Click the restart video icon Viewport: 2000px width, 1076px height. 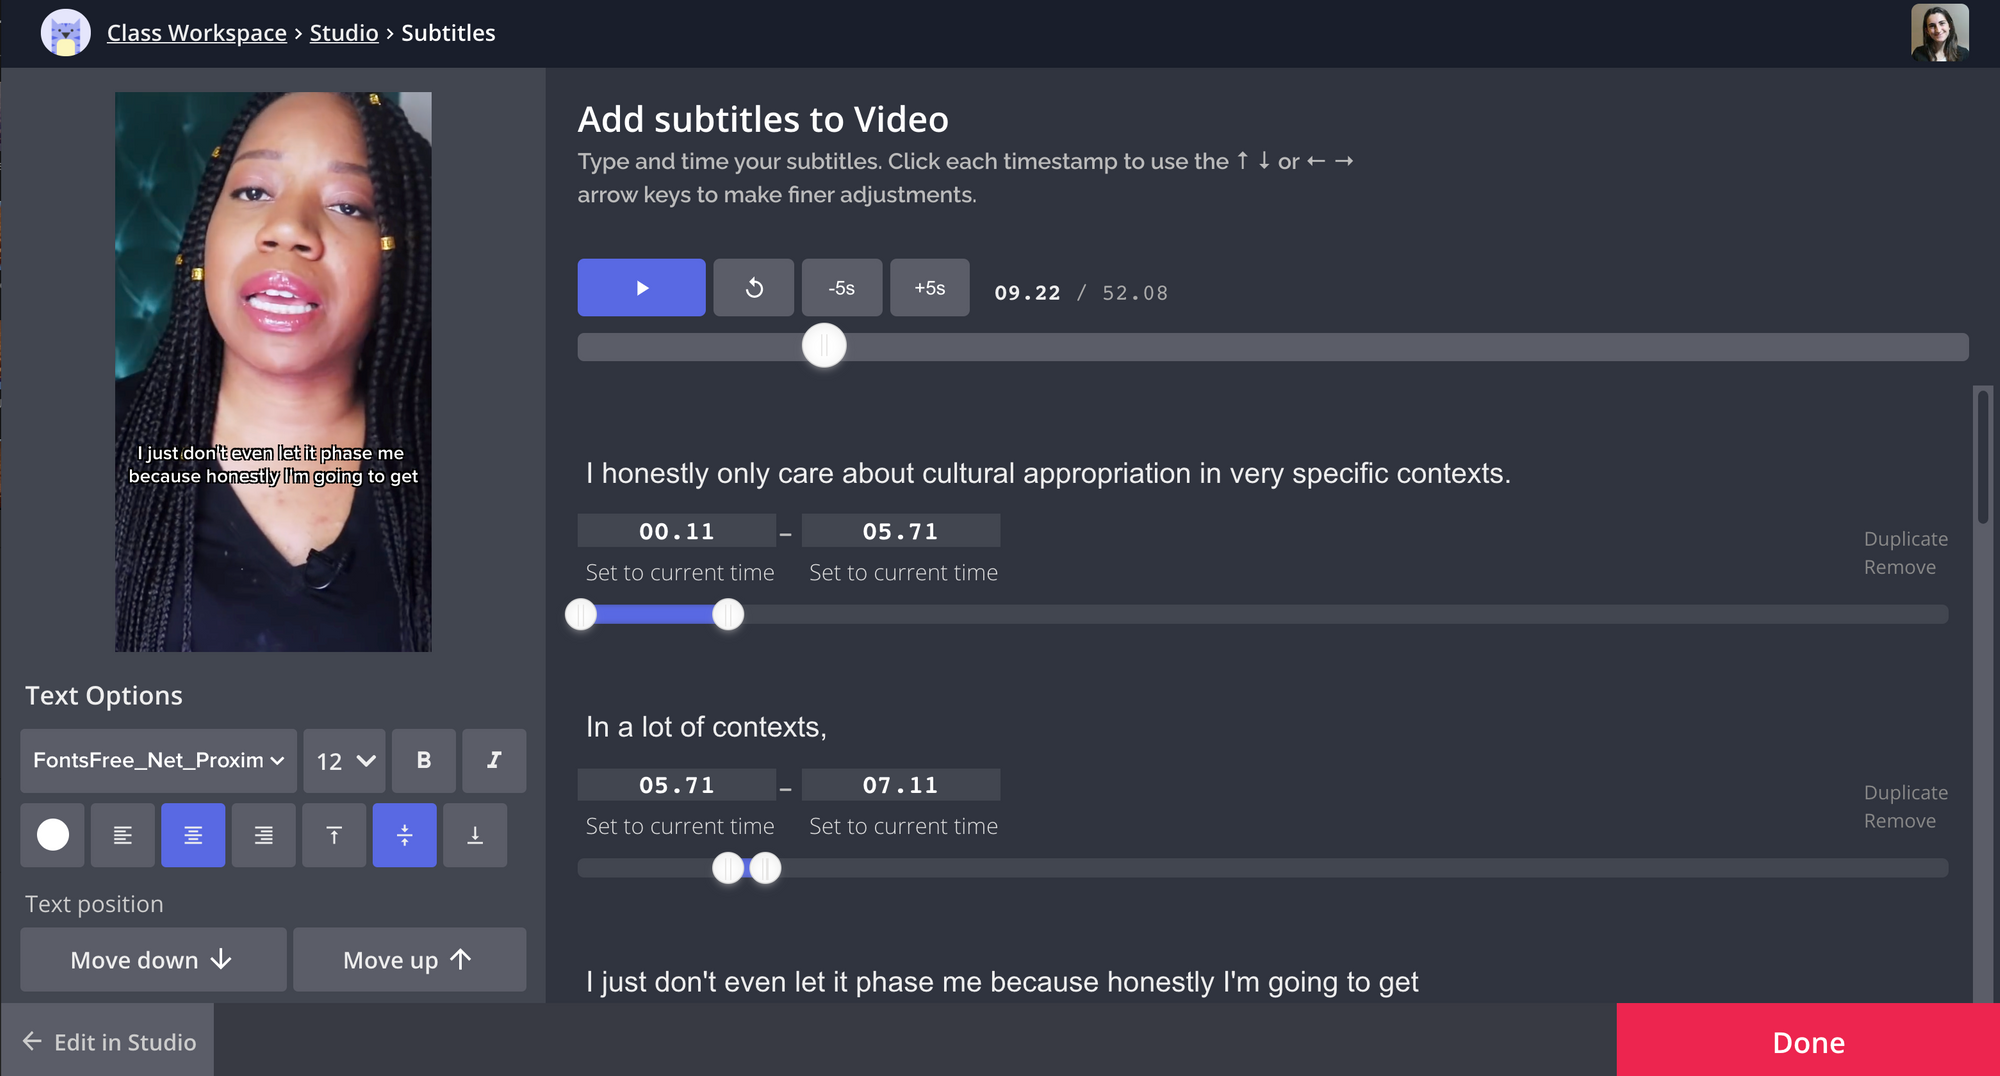click(754, 288)
